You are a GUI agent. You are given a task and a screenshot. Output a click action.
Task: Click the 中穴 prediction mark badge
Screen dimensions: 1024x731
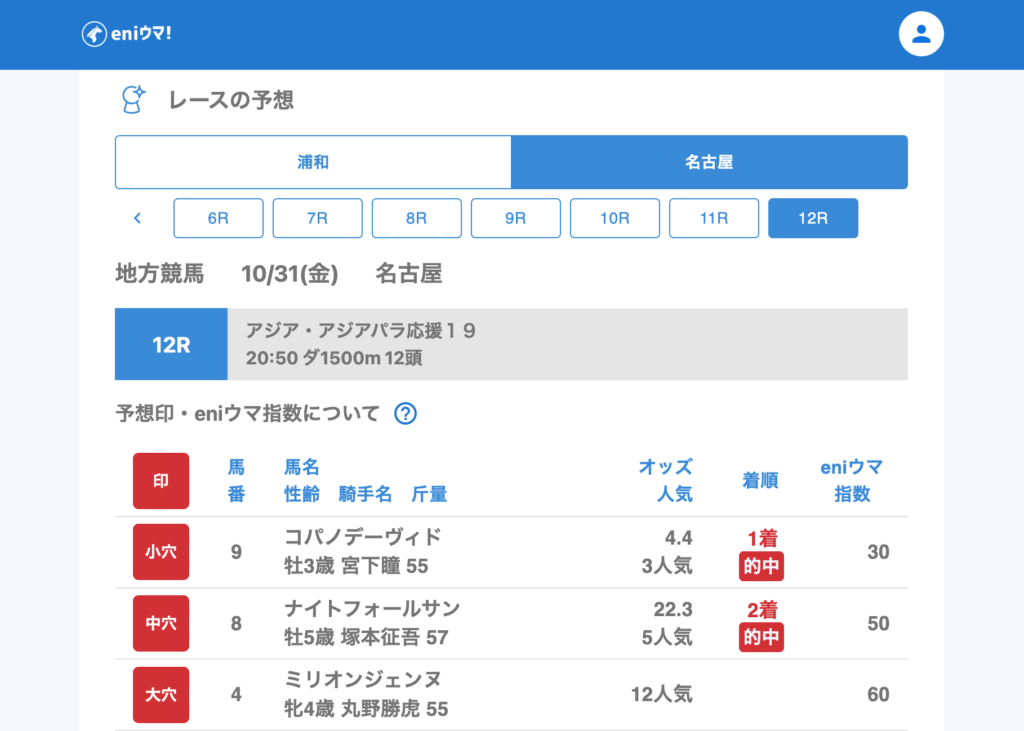pyautogui.click(x=161, y=623)
